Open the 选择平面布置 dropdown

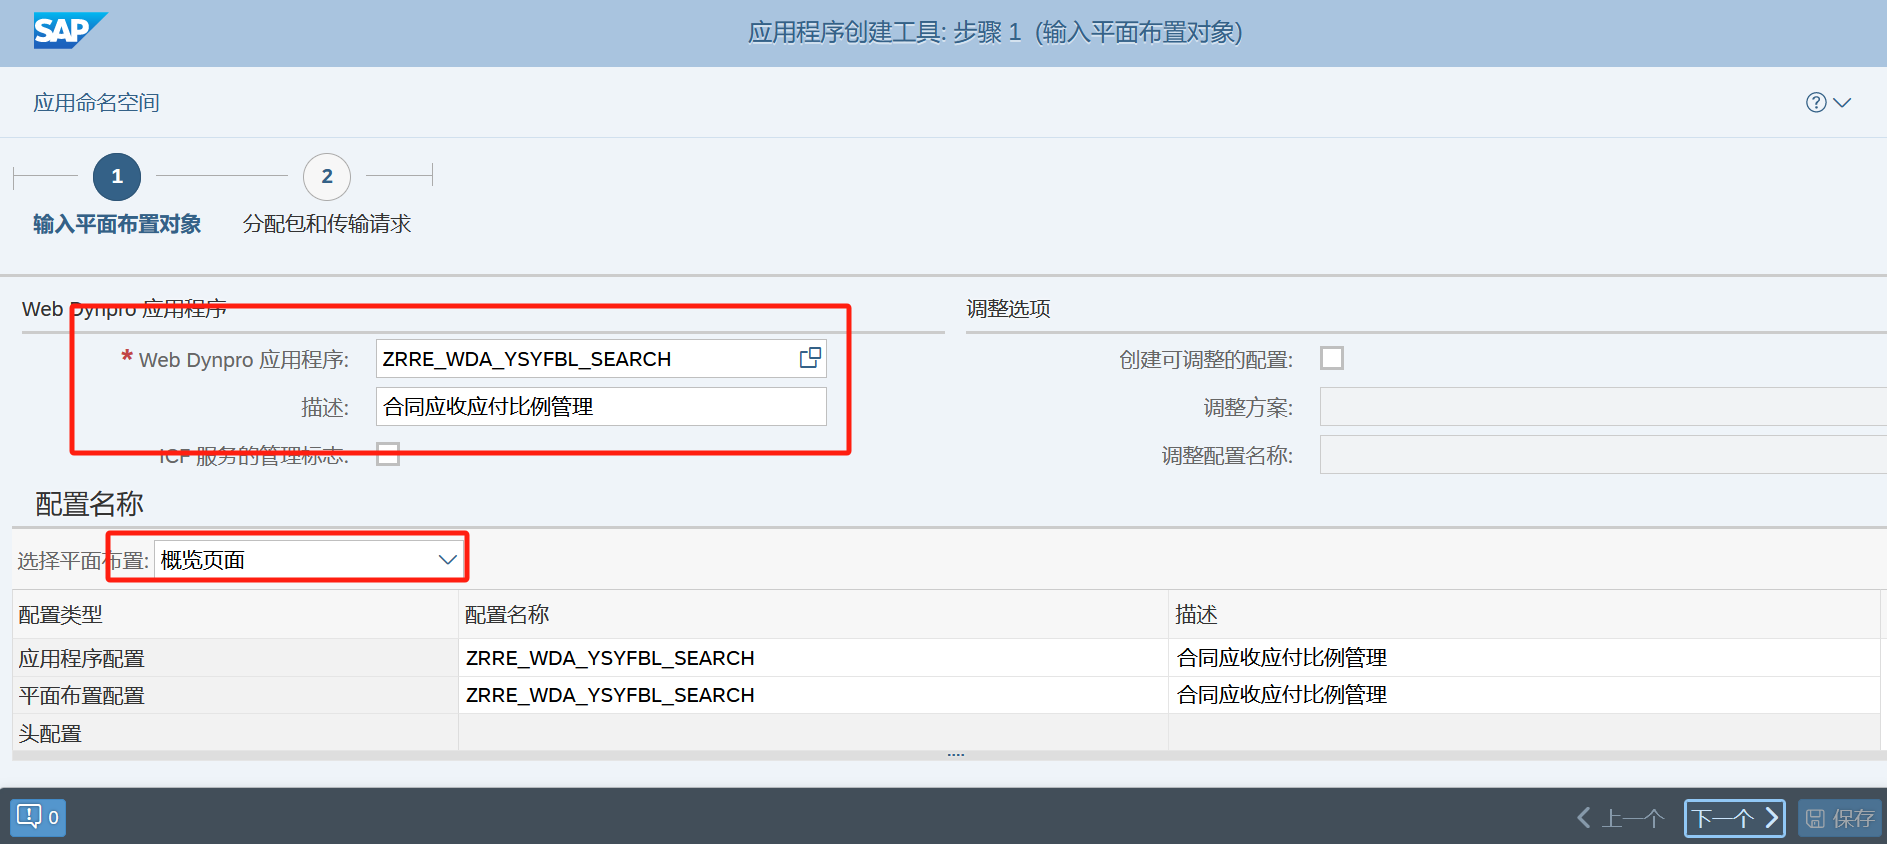click(310, 560)
